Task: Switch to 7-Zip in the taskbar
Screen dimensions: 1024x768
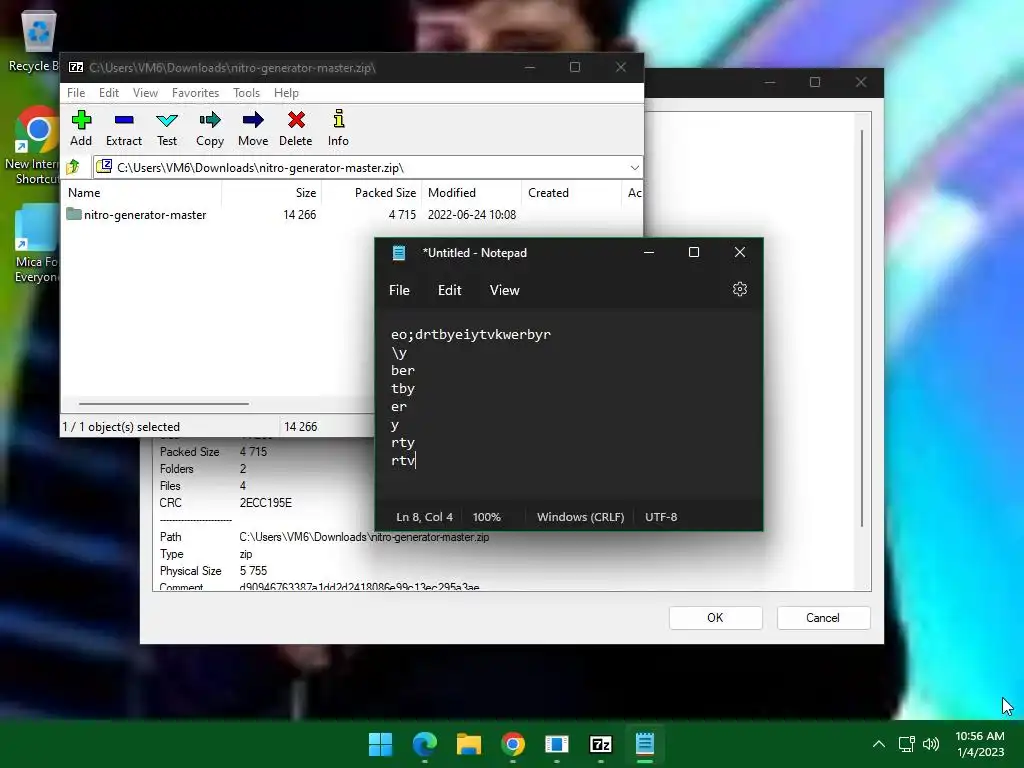Action: tap(600, 744)
